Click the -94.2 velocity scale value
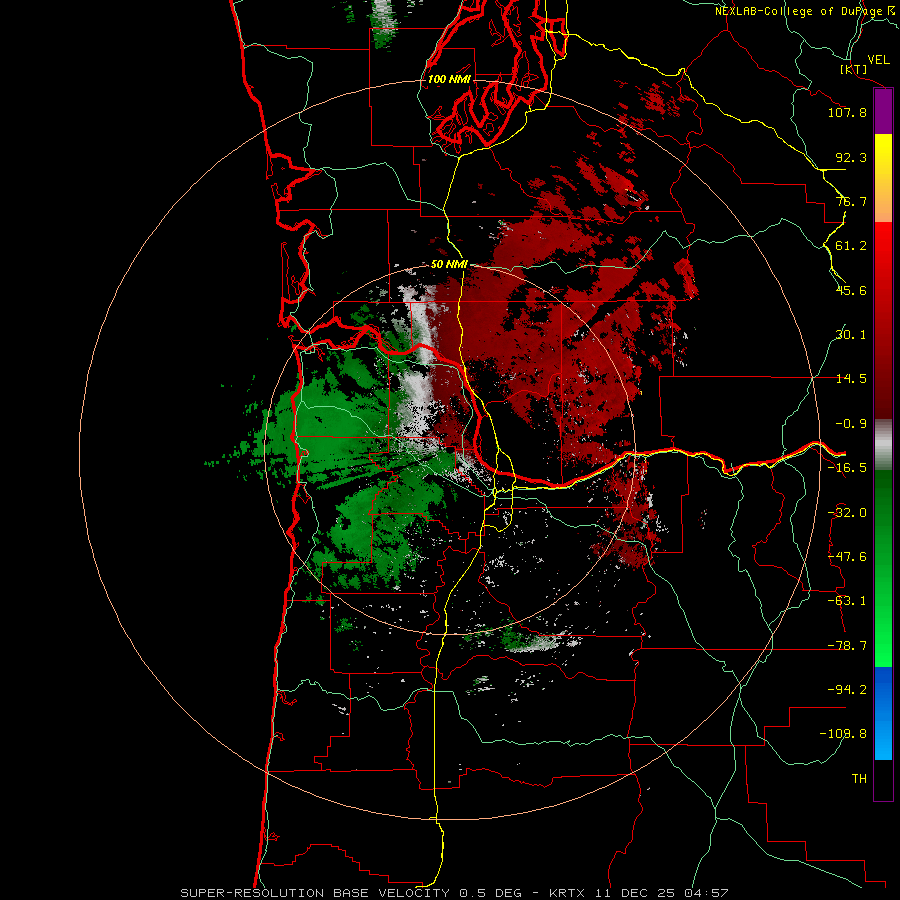900x900 pixels. pyautogui.click(x=847, y=690)
